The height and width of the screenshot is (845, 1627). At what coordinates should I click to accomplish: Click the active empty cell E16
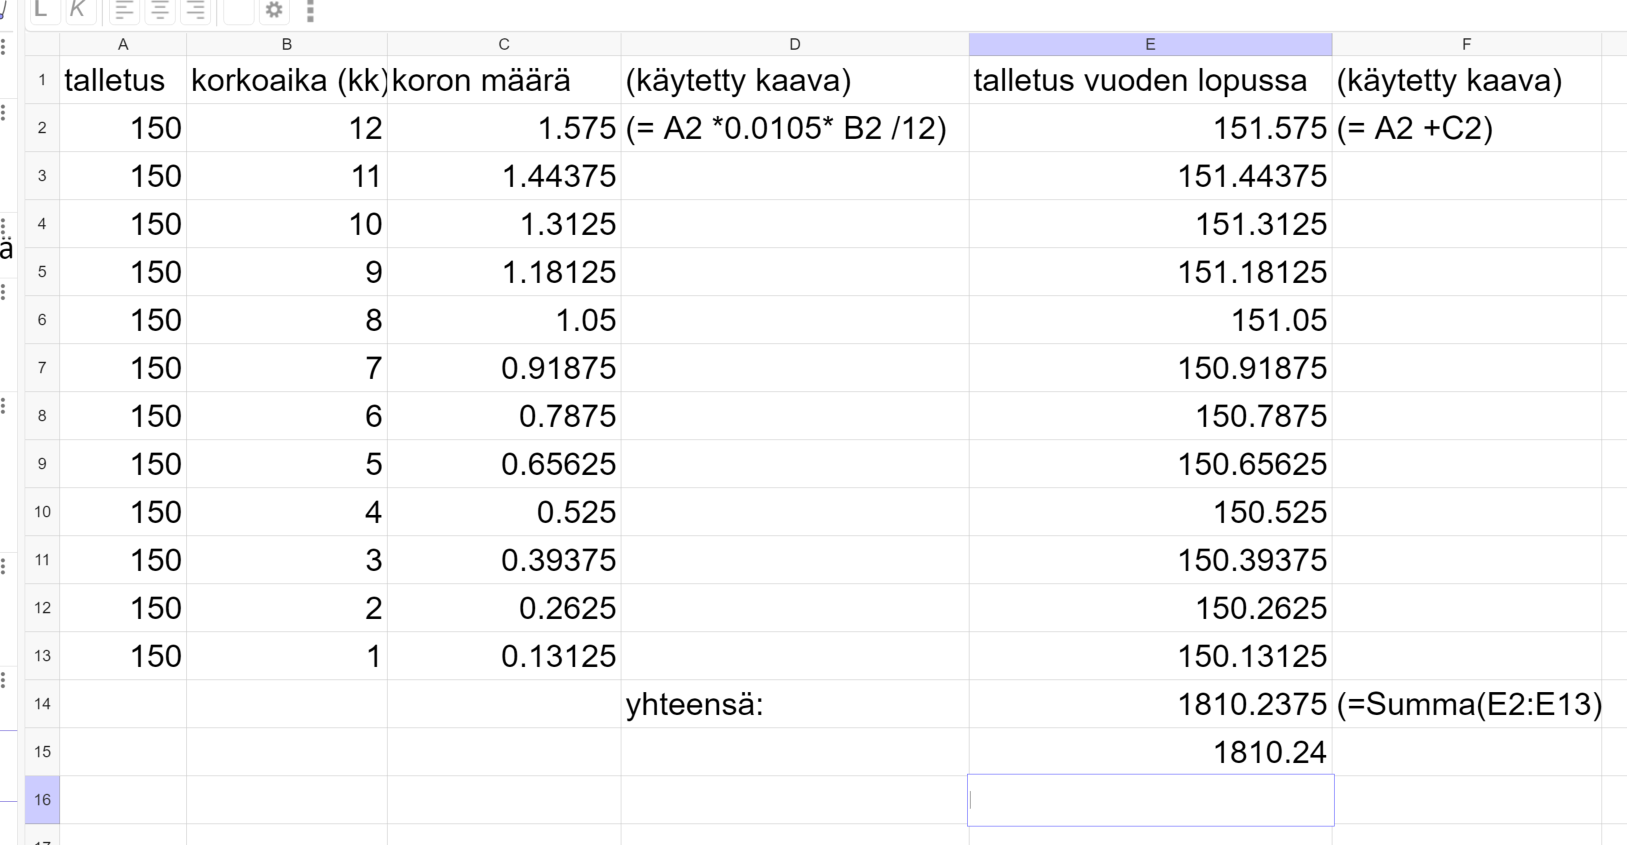pyautogui.click(x=1151, y=800)
